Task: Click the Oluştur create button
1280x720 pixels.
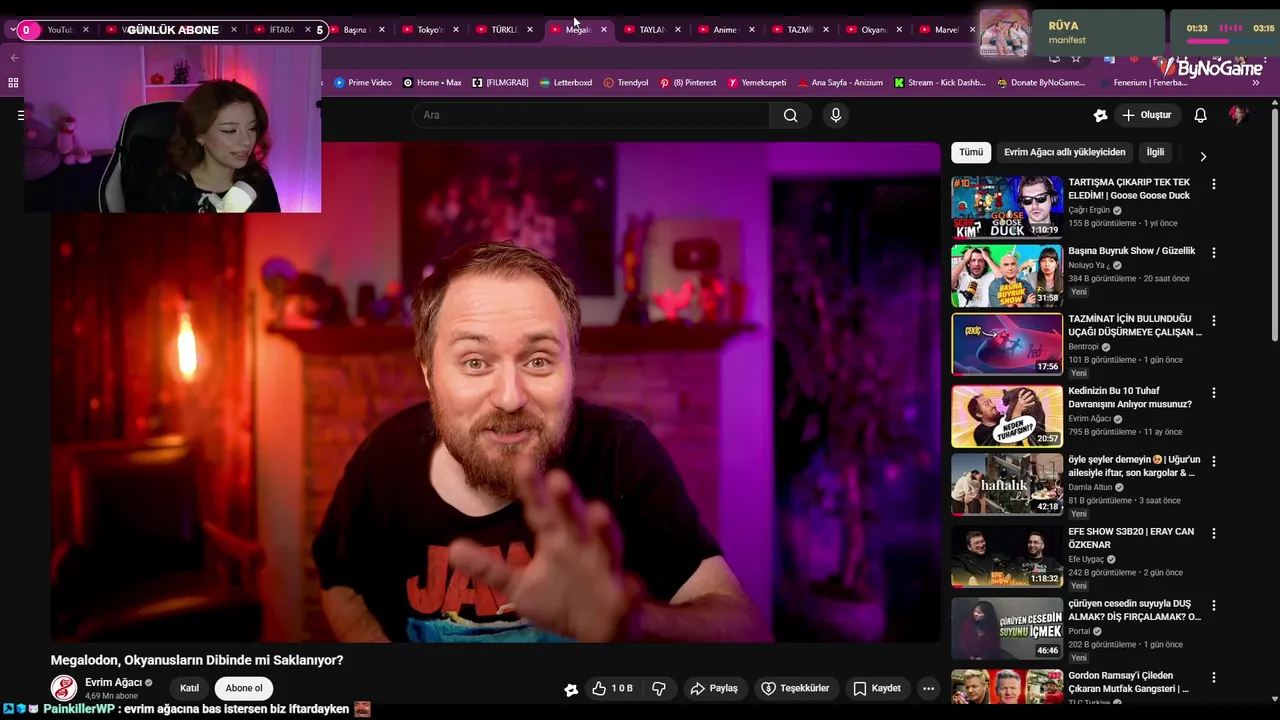Action: click(1146, 115)
